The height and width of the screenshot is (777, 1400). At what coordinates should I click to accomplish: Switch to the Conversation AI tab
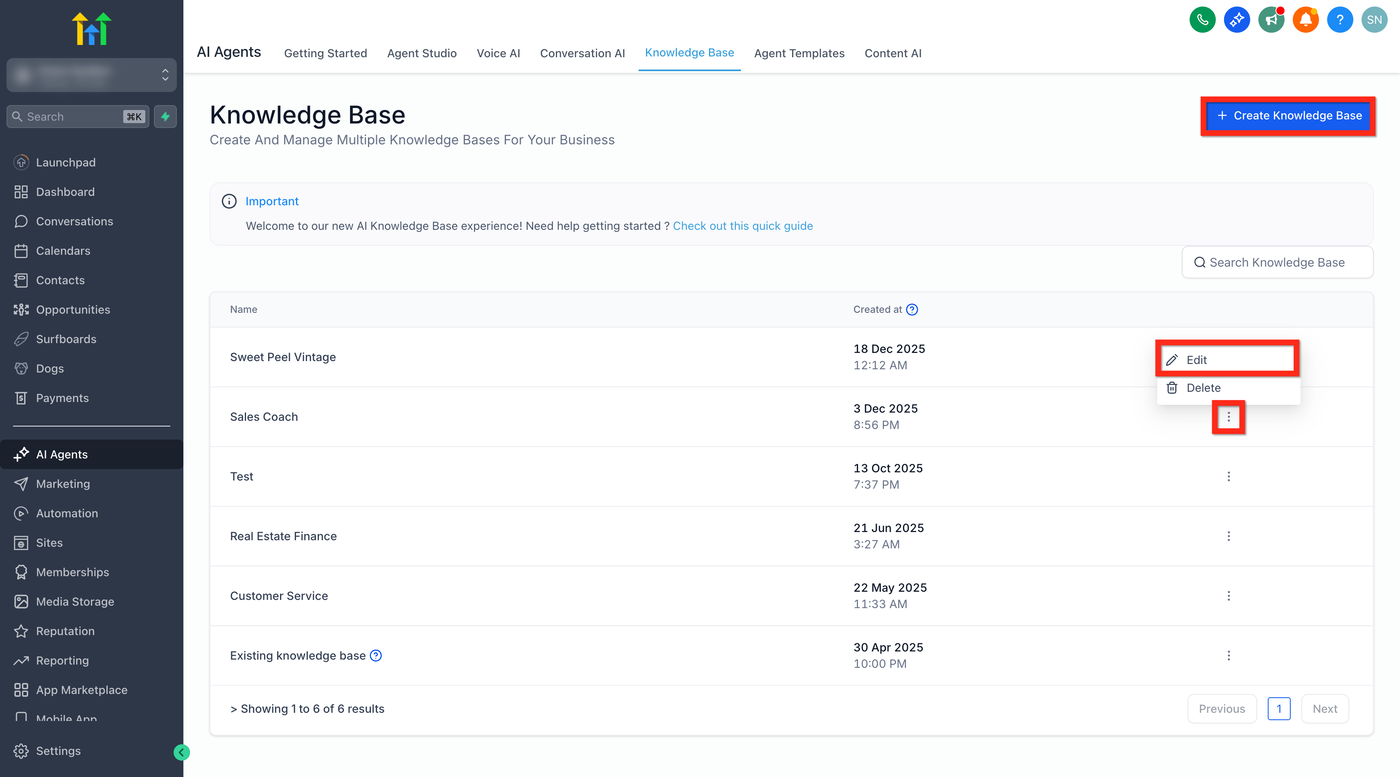coord(582,53)
